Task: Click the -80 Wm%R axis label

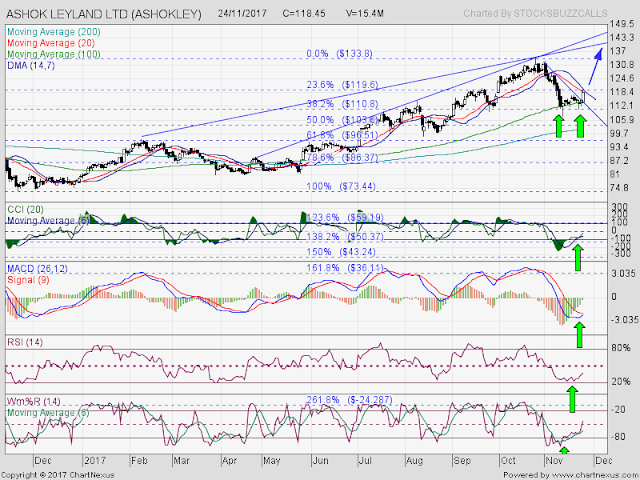Action: 619,437
